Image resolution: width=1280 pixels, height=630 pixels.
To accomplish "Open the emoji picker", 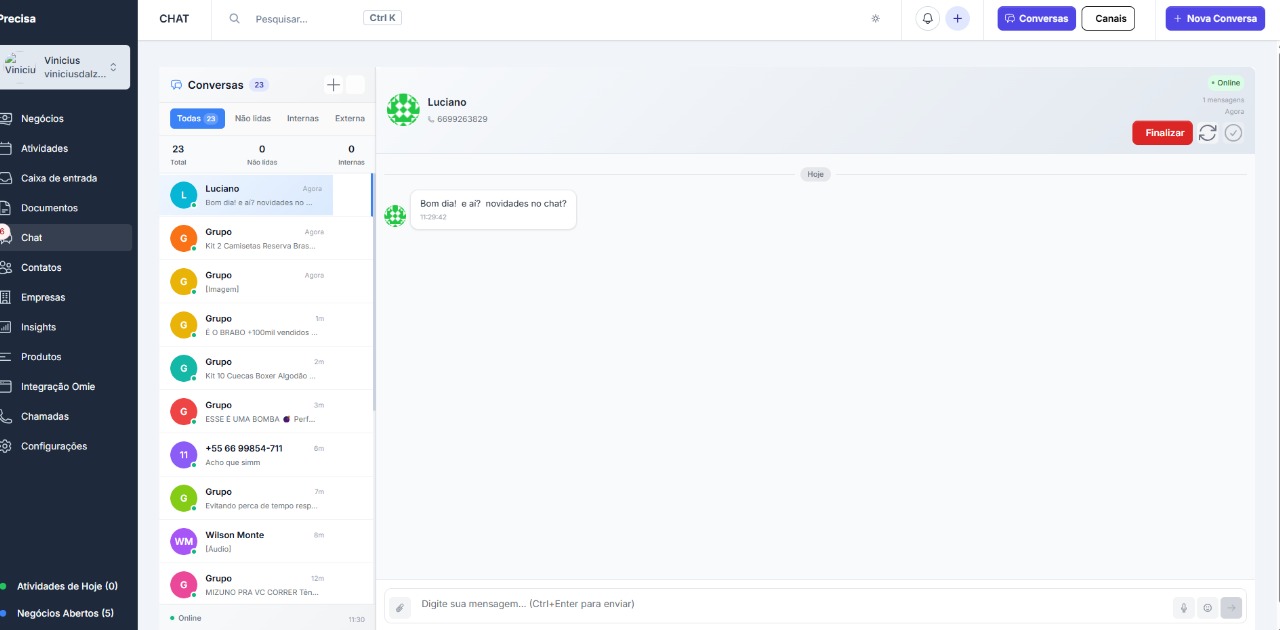I will click(1208, 607).
